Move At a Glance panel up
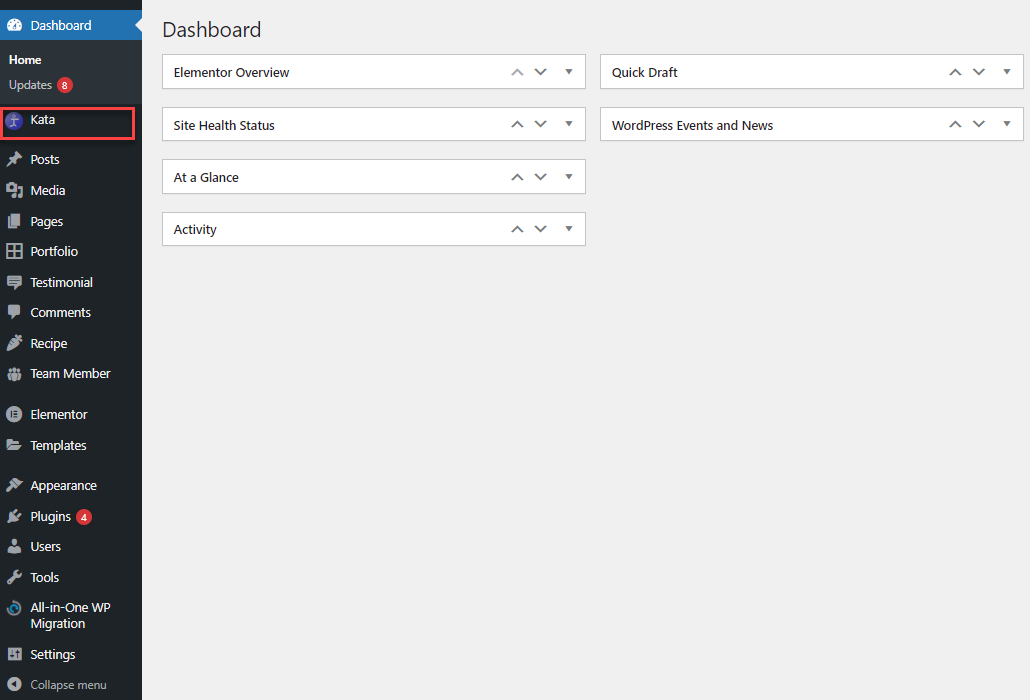1030x700 pixels. (517, 177)
